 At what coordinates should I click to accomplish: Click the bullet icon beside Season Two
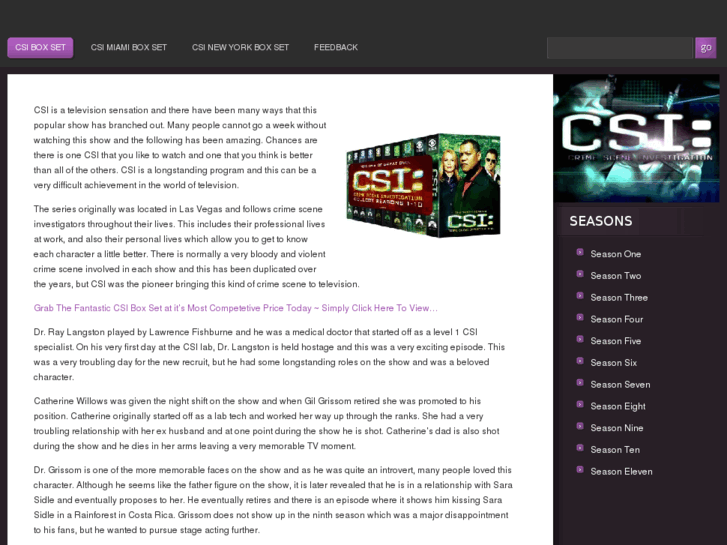(580, 274)
